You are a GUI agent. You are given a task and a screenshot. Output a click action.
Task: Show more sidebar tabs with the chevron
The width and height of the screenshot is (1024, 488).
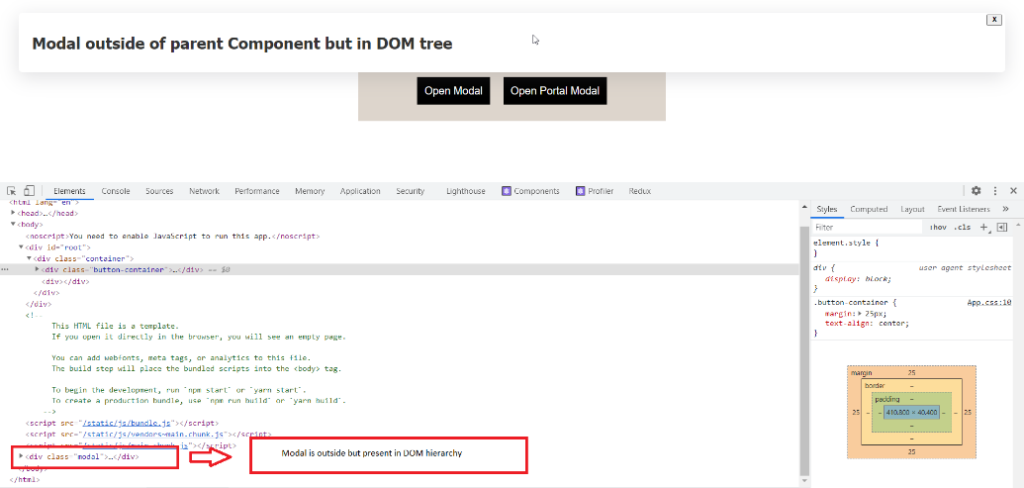pyautogui.click(x=1006, y=209)
